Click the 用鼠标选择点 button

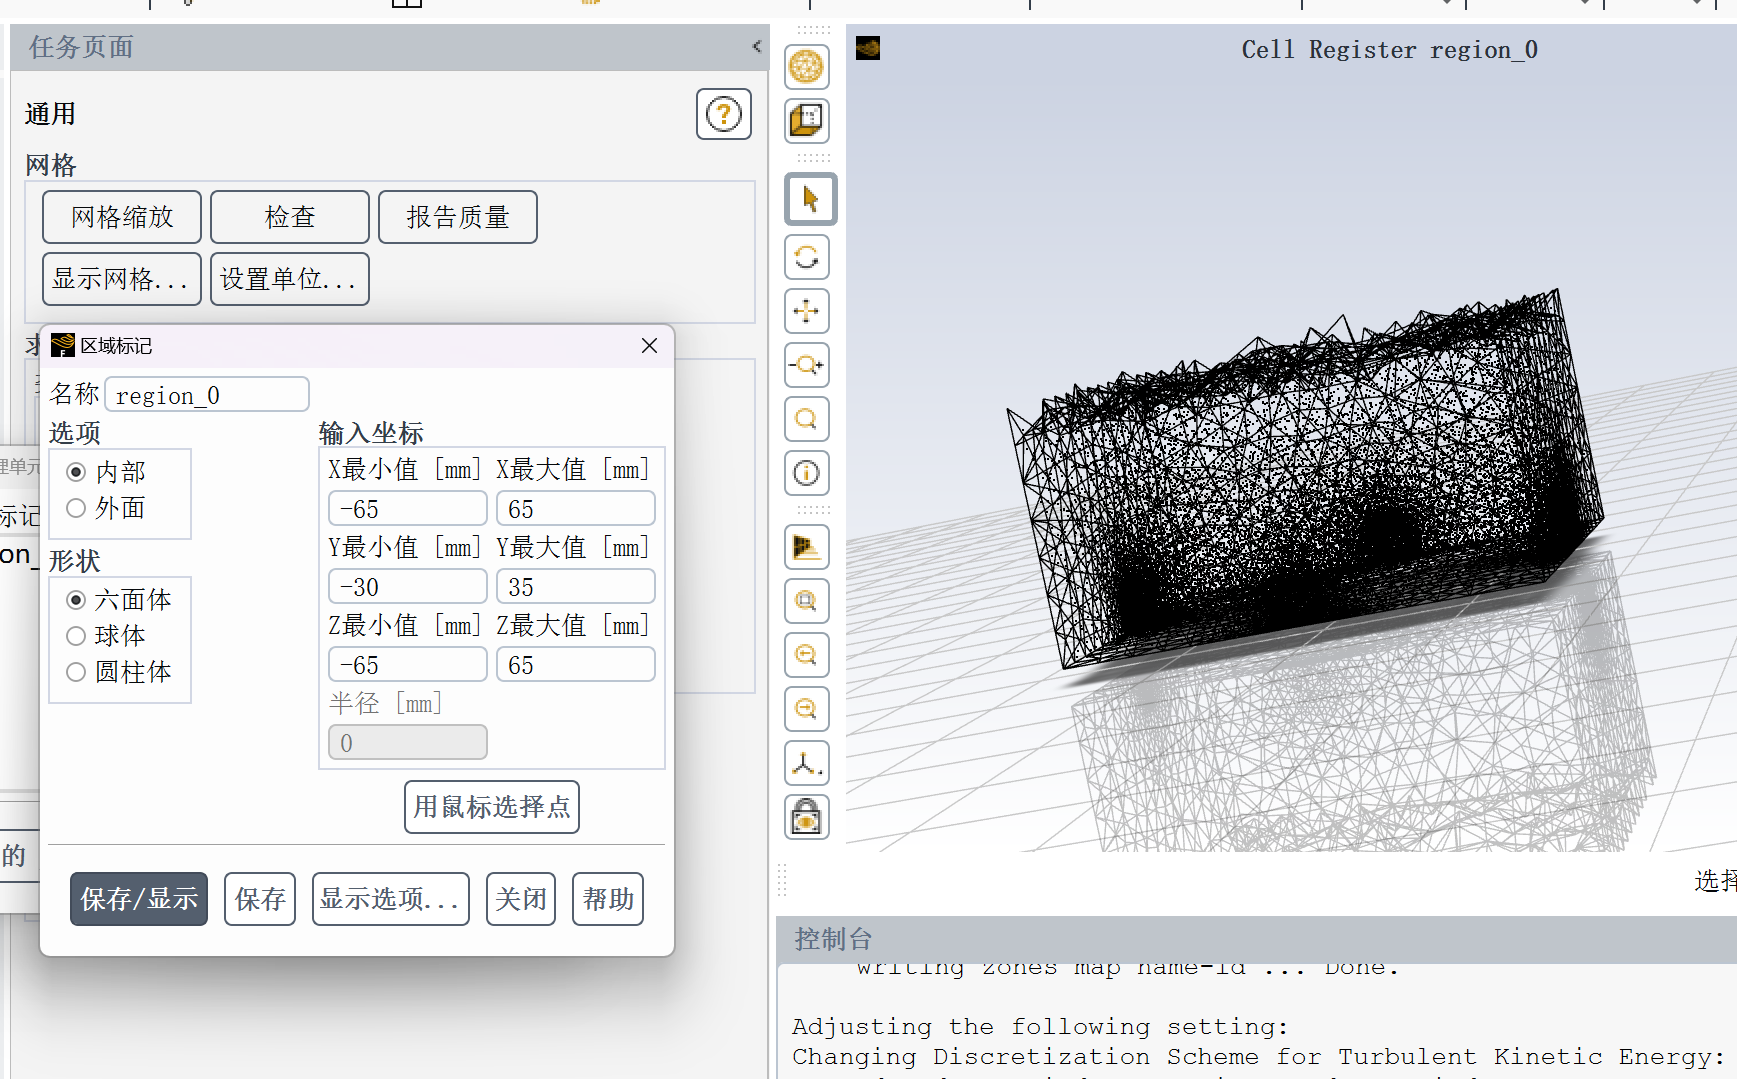[x=492, y=807]
